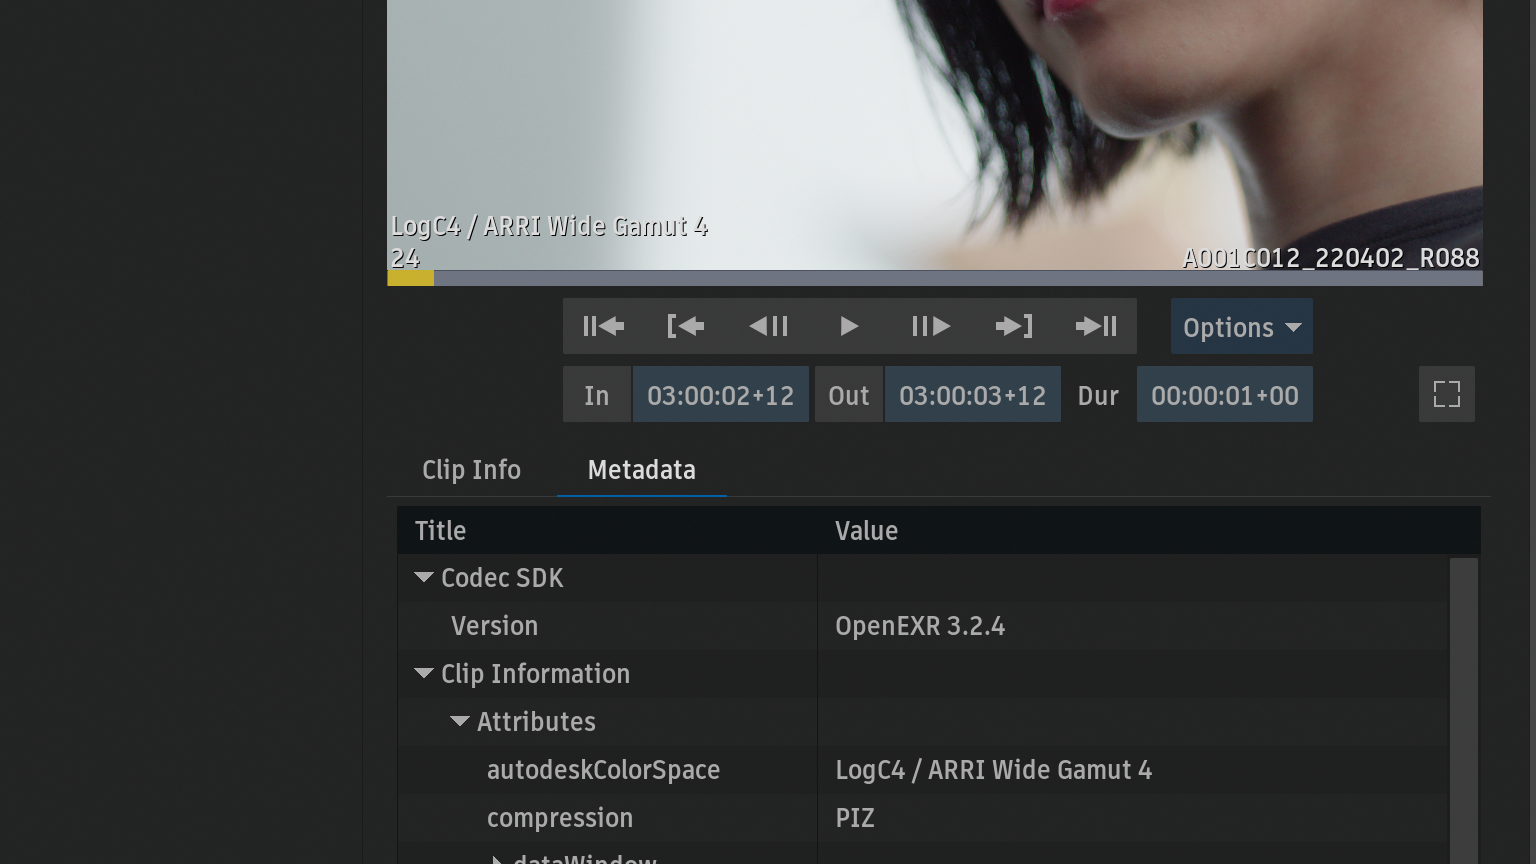The width and height of the screenshot is (1536, 864).
Task: Jump to the clip's first frame
Action: pos(603,326)
